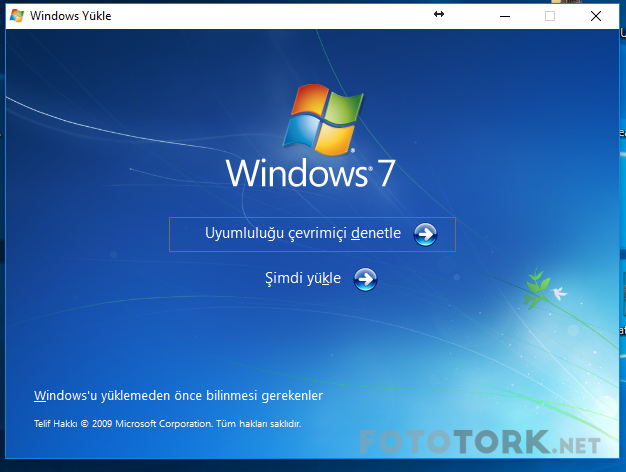This screenshot has height=472, width=626.
Task: Start installation with Şimdi yükle
Action: coord(321,279)
